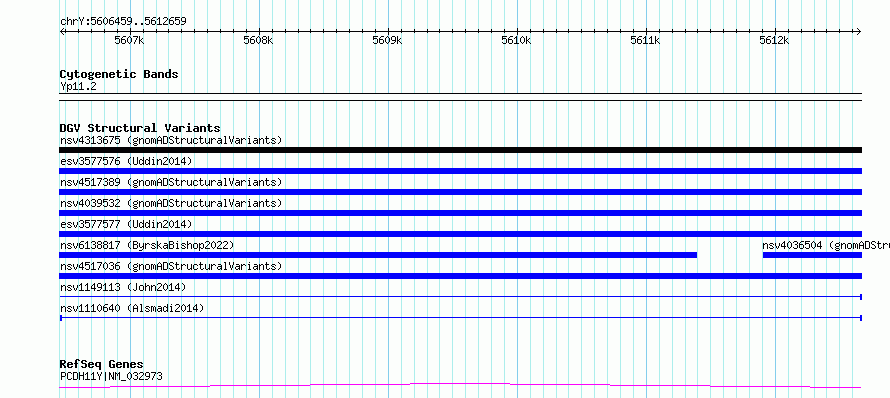The image size is (890, 398).
Task: Click the 5611k ruler tick label
Action: (x=645, y=40)
